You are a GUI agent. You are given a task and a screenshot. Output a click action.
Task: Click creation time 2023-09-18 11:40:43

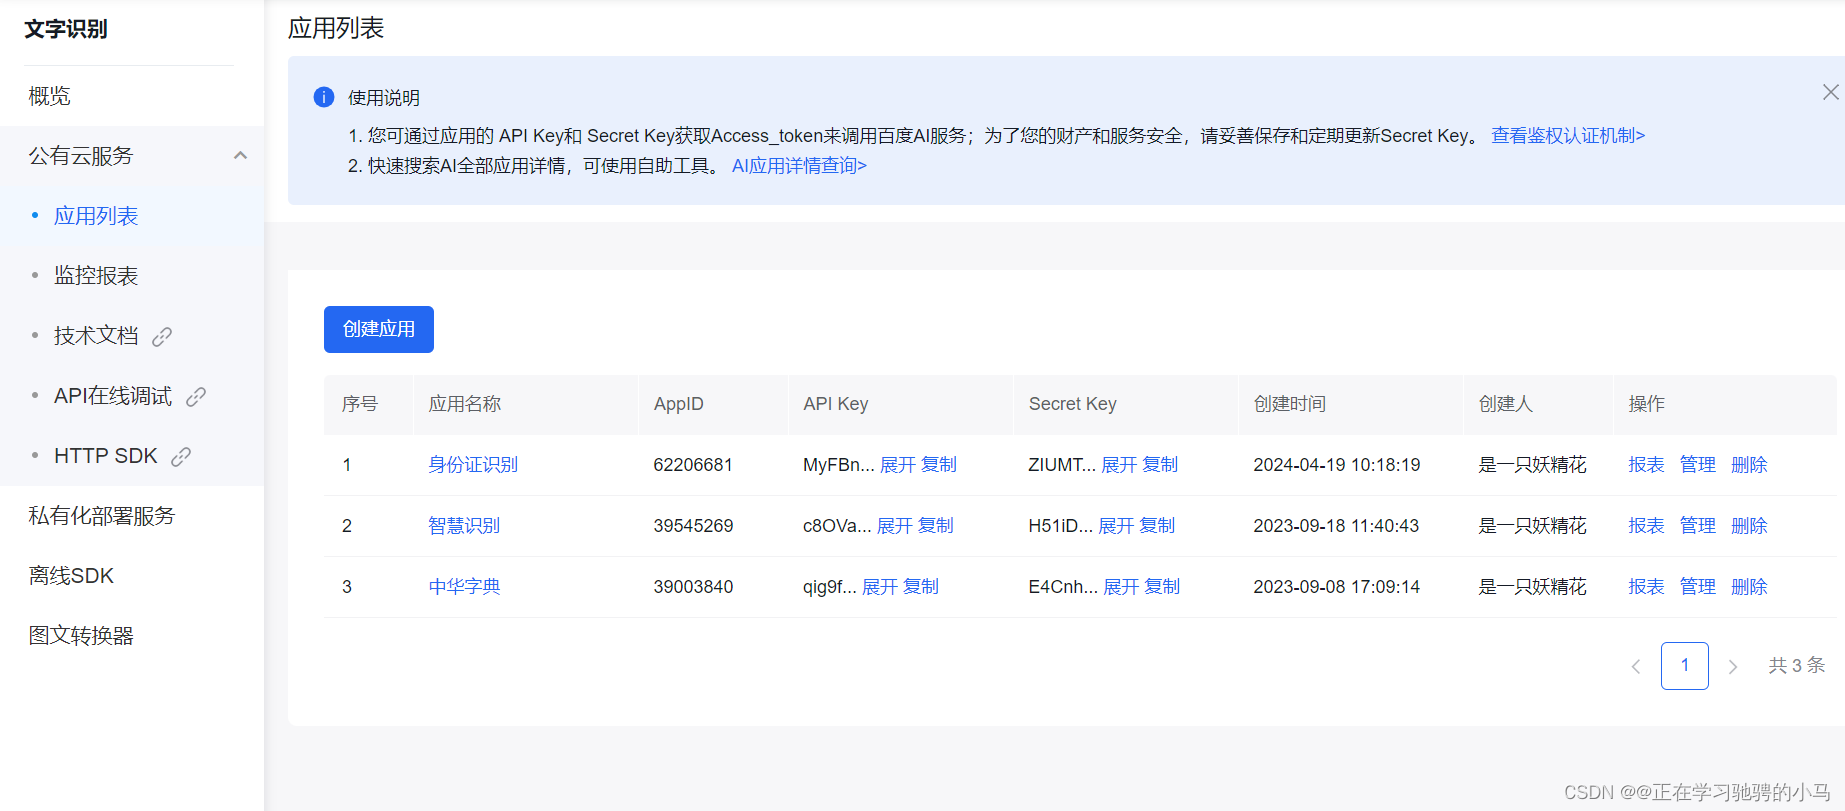[x=1337, y=526]
